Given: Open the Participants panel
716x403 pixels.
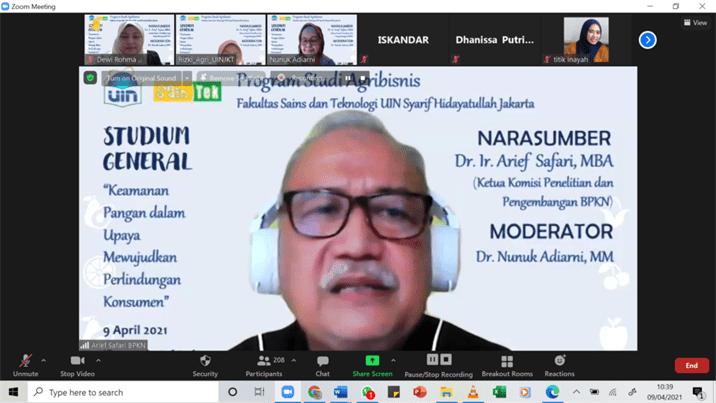Looking at the screenshot, I should pyautogui.click(x=264, y=362).
